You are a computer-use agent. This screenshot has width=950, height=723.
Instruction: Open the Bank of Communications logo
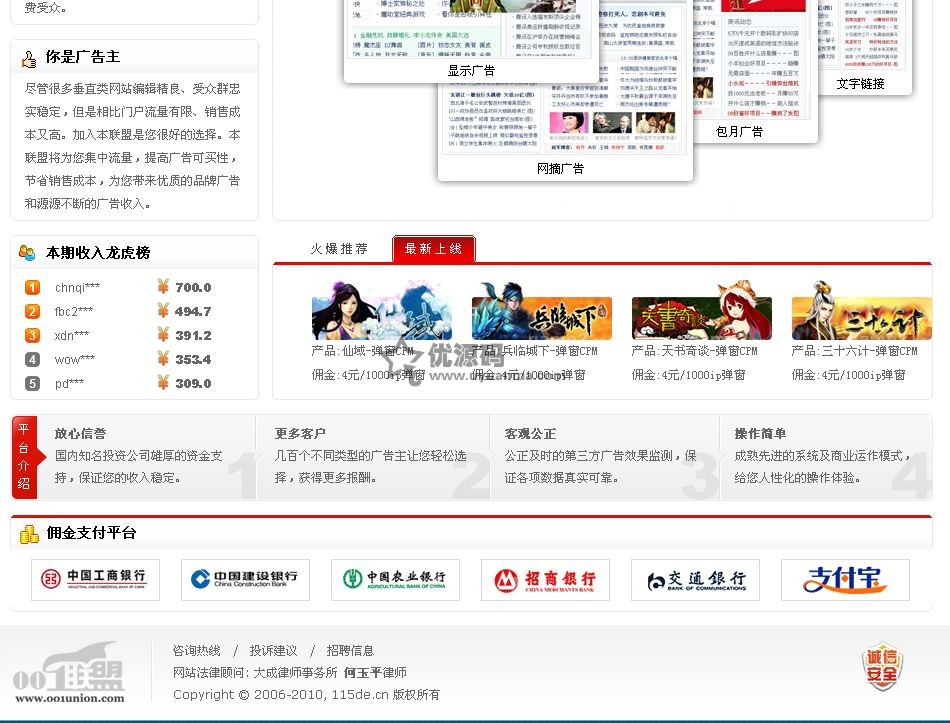(x=695, y=579)
